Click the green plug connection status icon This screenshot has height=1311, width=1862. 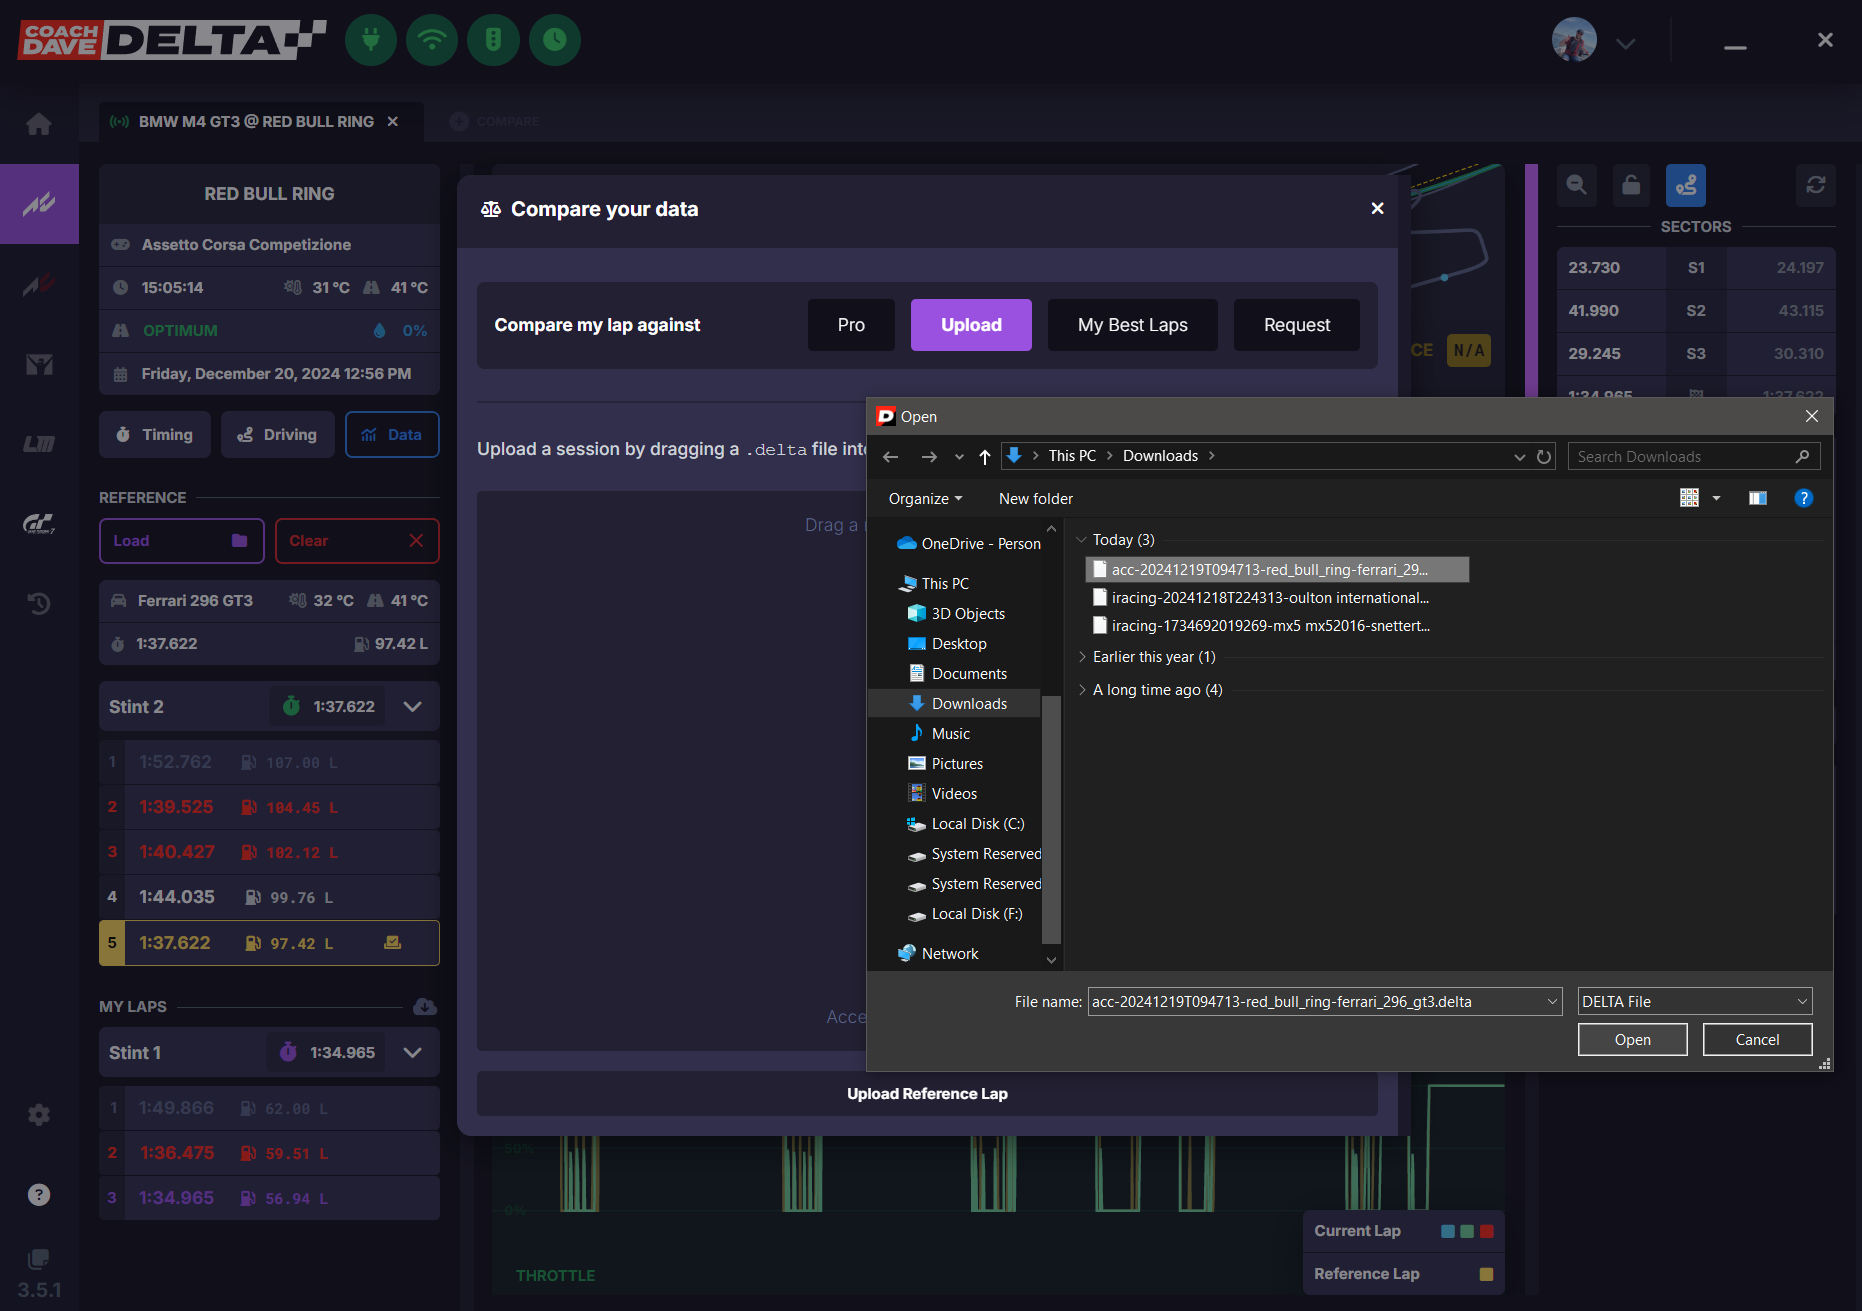[x=371, y=40]
